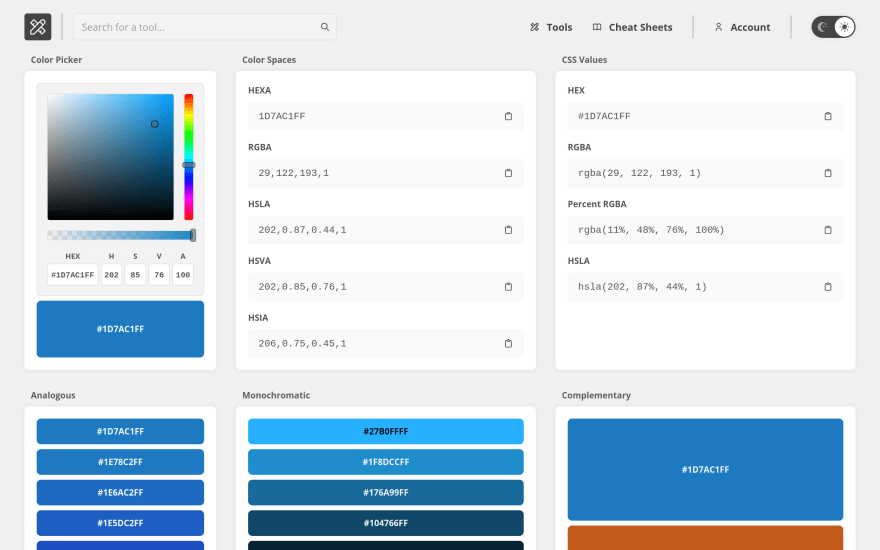
Task: Copy the HSVA color space value
Action: (508, 286)
